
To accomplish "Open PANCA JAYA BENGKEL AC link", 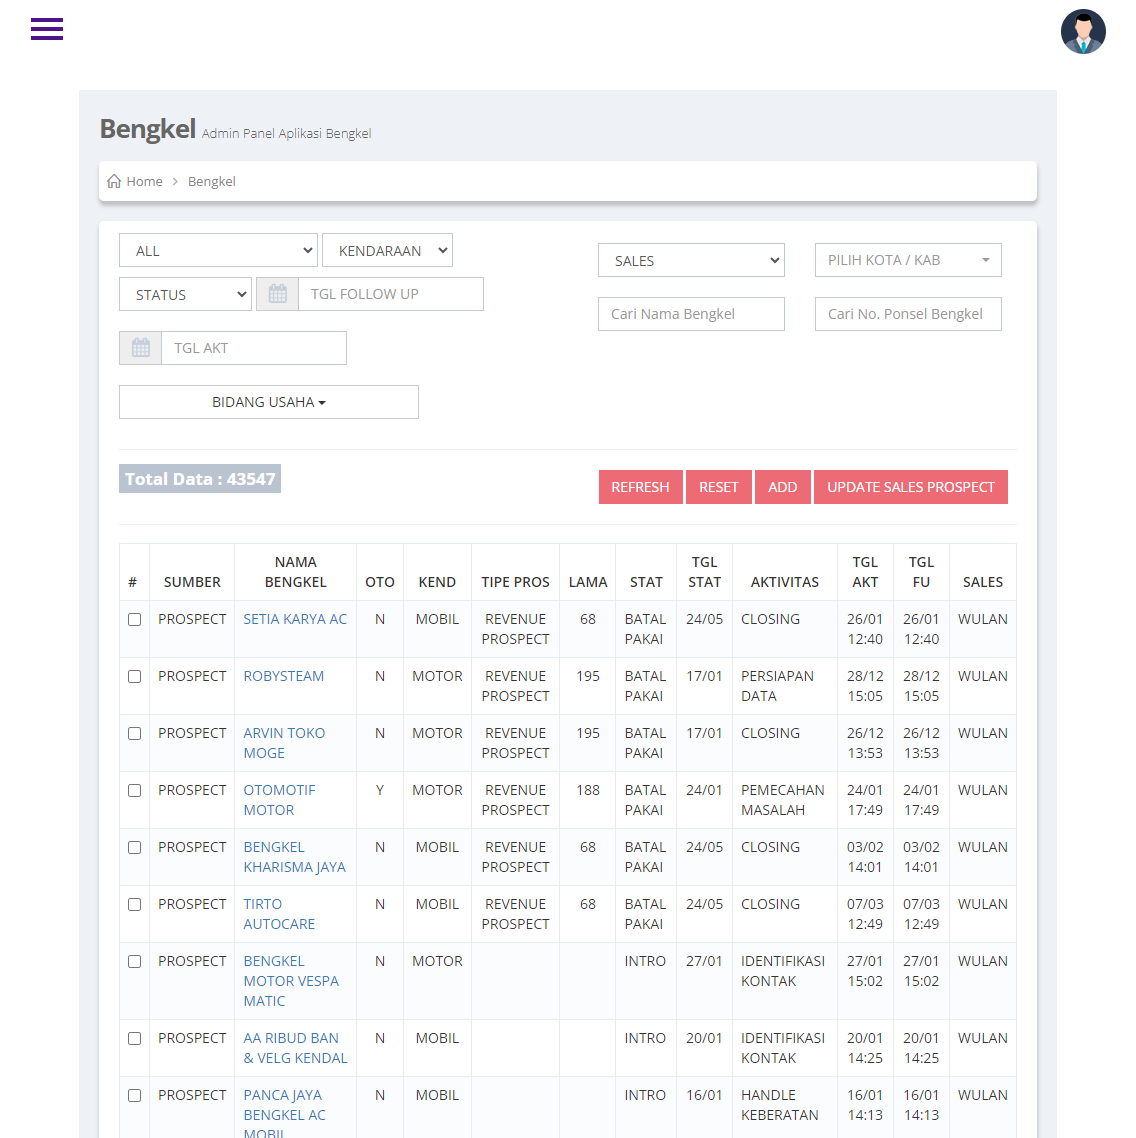I will coord(284,1115).
